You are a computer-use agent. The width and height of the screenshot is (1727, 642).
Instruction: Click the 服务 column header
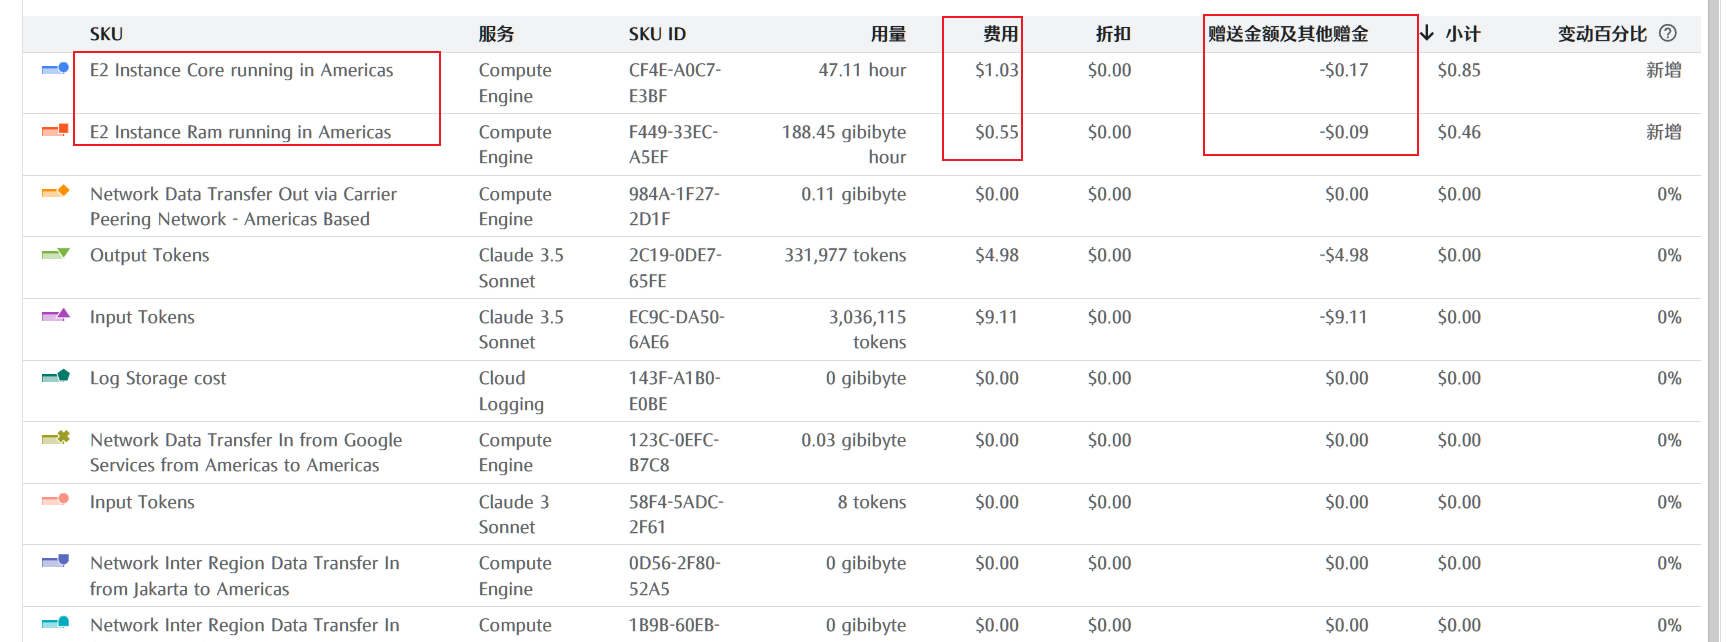[496, 34]
